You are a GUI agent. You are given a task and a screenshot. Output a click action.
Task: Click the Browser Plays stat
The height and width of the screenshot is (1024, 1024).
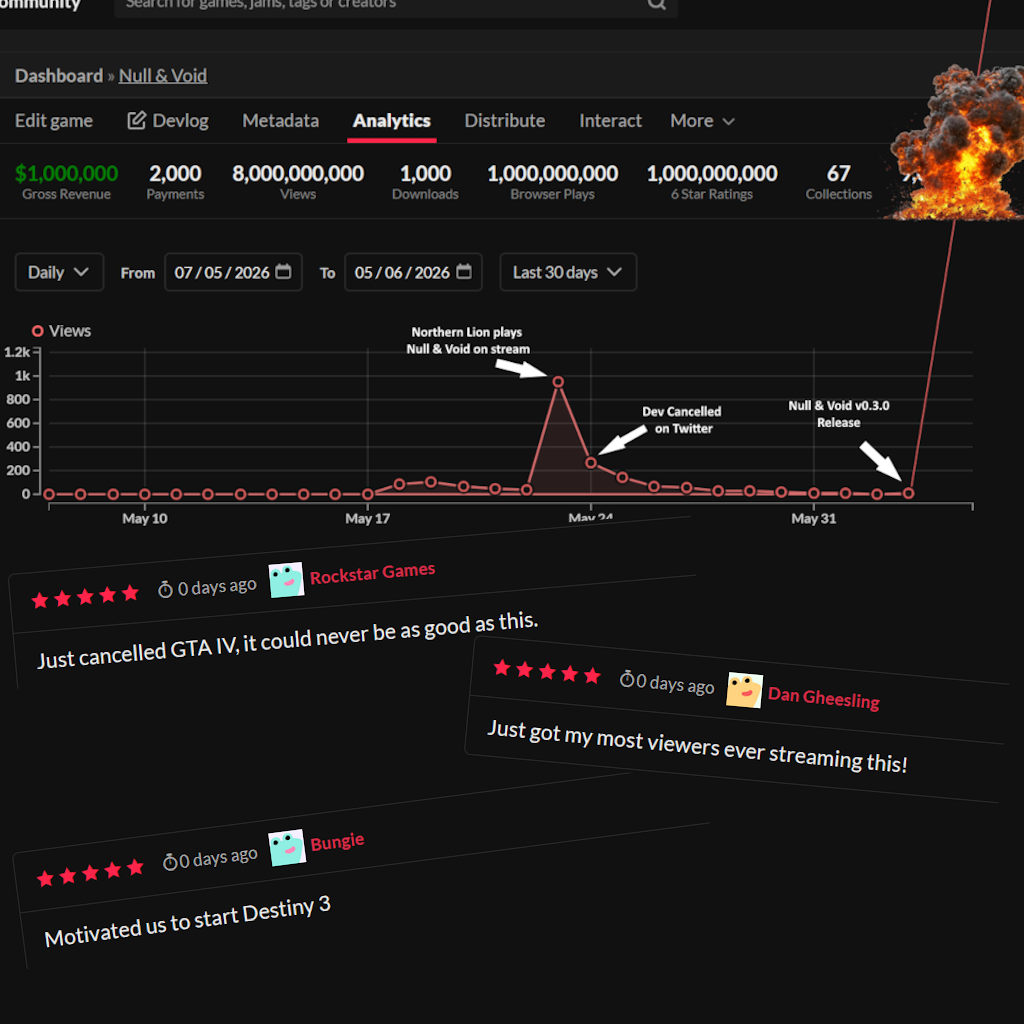click(552, 182)
